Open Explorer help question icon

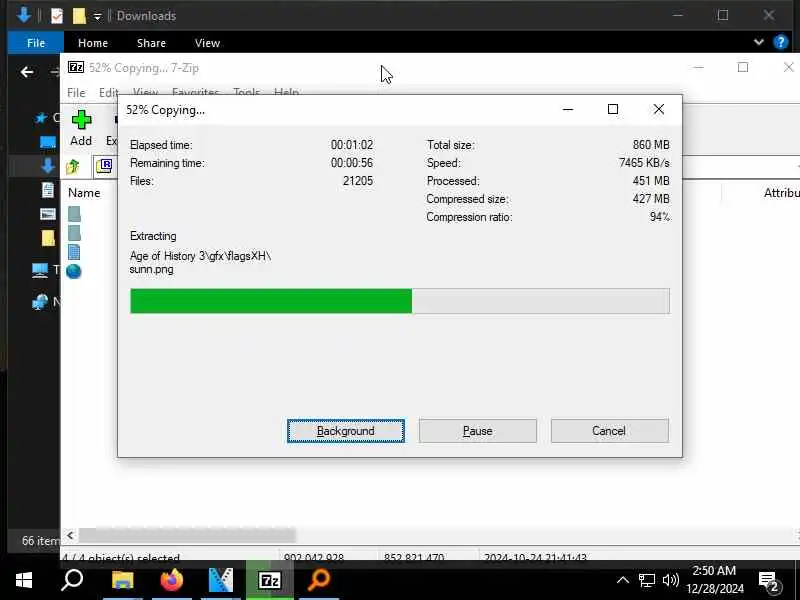[x=781, y=42]
